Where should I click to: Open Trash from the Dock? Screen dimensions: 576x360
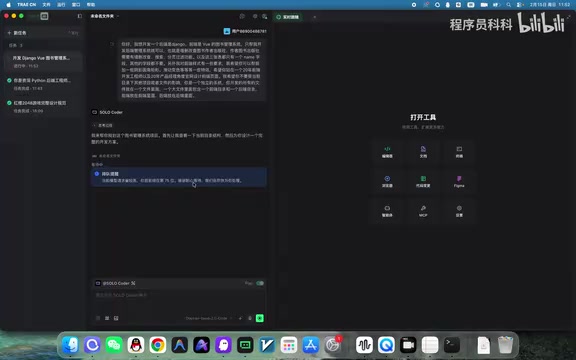coord(505,345)
